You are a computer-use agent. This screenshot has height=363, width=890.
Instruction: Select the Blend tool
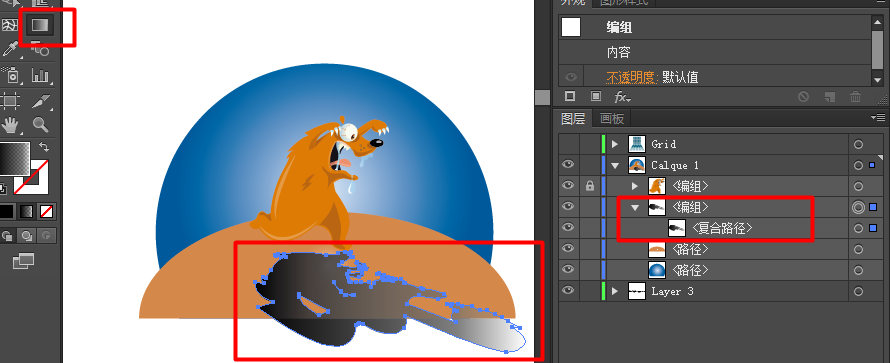(x=40, y=49)
